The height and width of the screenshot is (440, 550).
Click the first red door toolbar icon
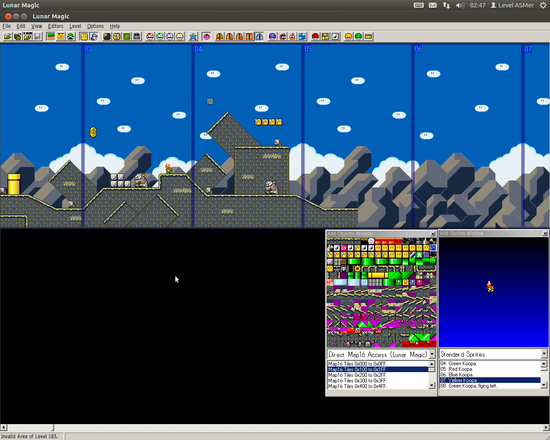[220, 36]
